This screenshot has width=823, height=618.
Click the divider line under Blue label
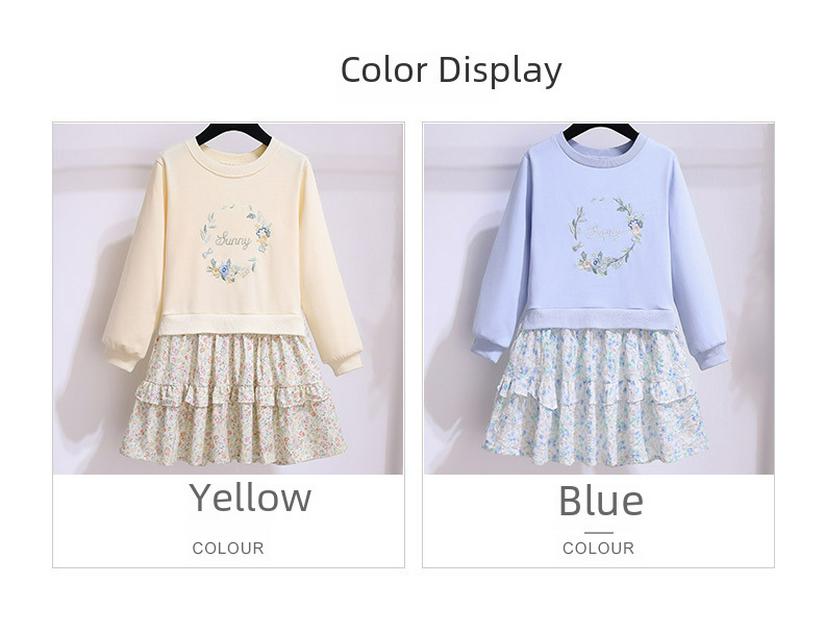(598, 532)
